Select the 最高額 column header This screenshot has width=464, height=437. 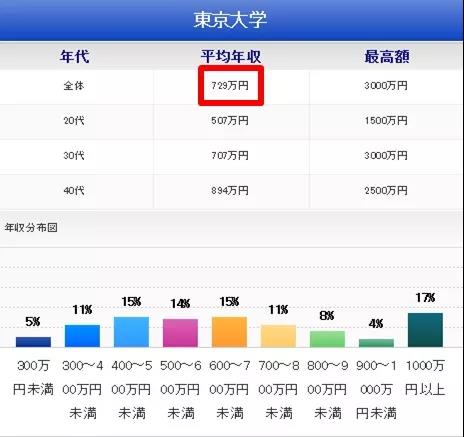(387, 56)
